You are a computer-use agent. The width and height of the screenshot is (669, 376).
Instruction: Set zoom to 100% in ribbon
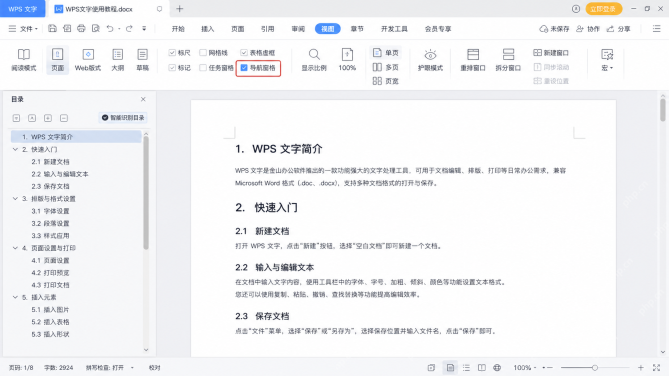click(x=347, y=60)
